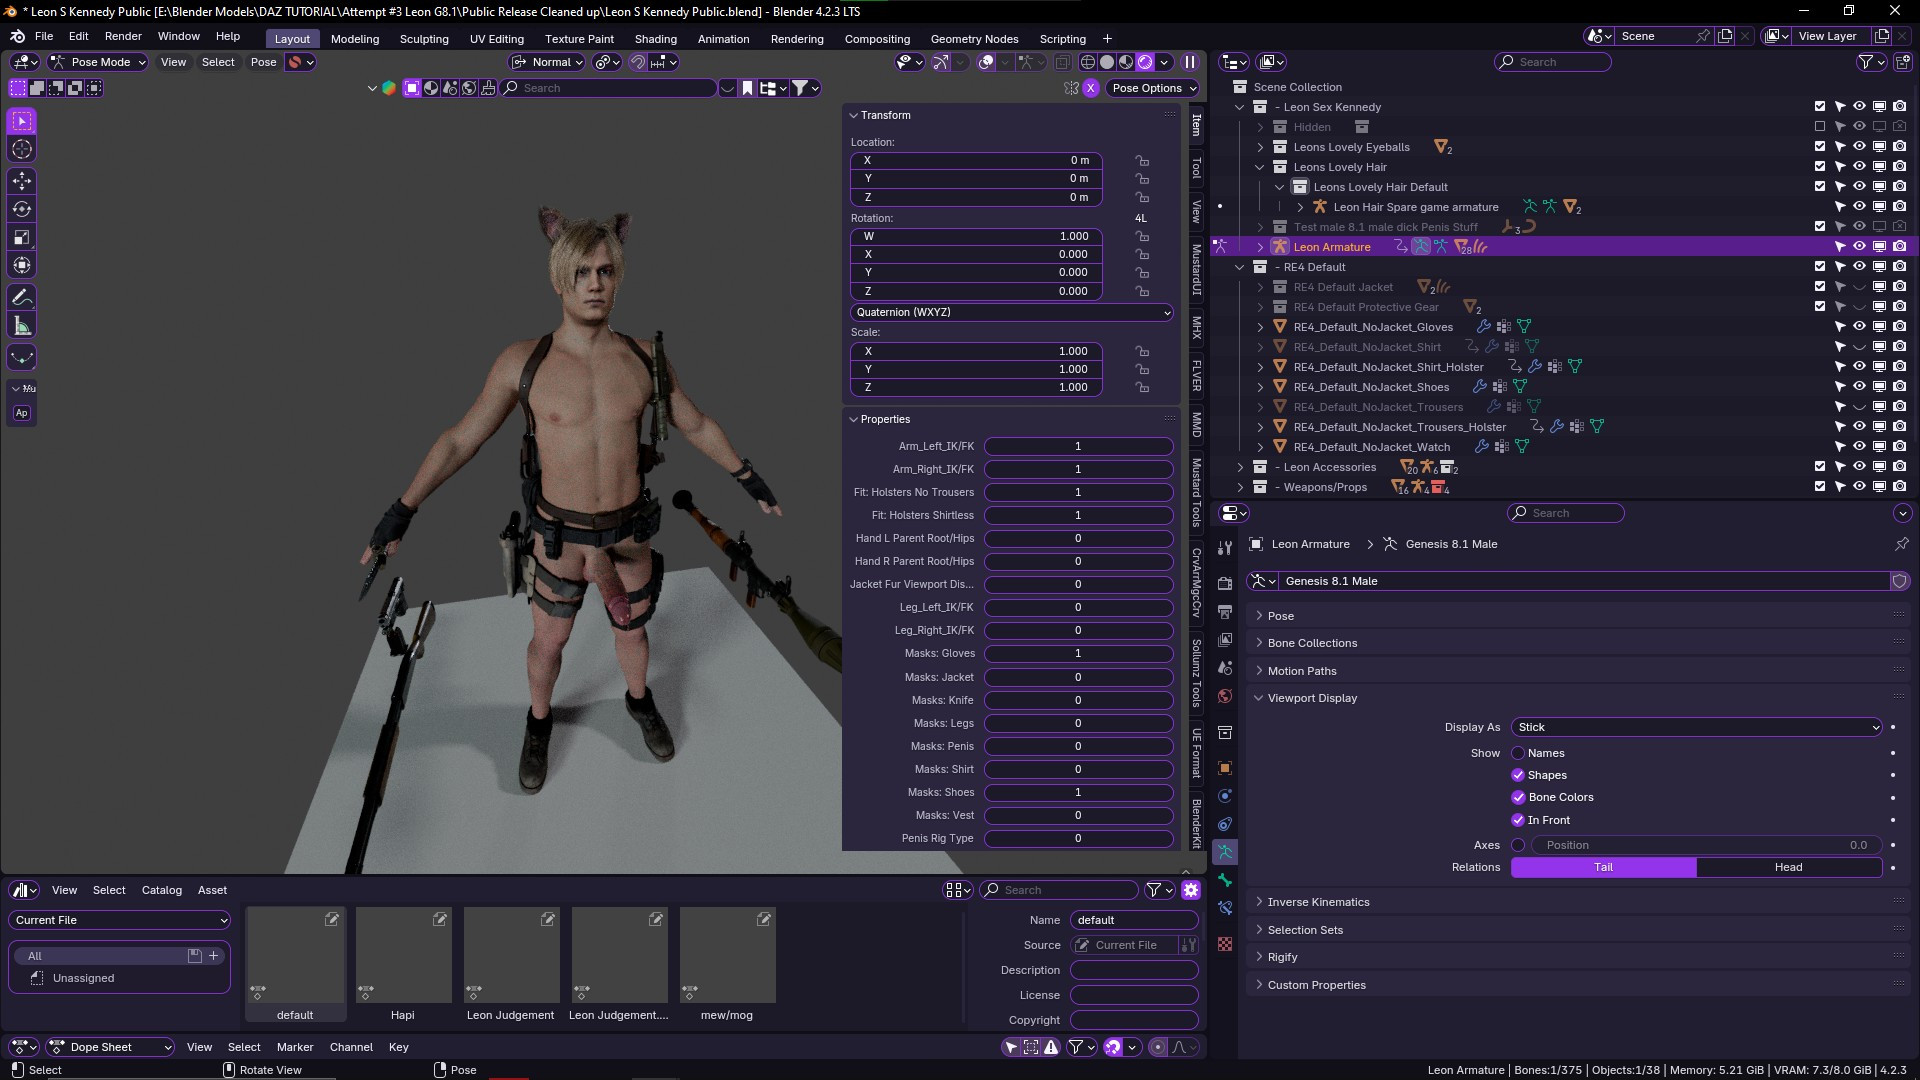1920x1080 pixels.
Task: Switch to the Shading workspace tab
Action: tap(655, 39)
